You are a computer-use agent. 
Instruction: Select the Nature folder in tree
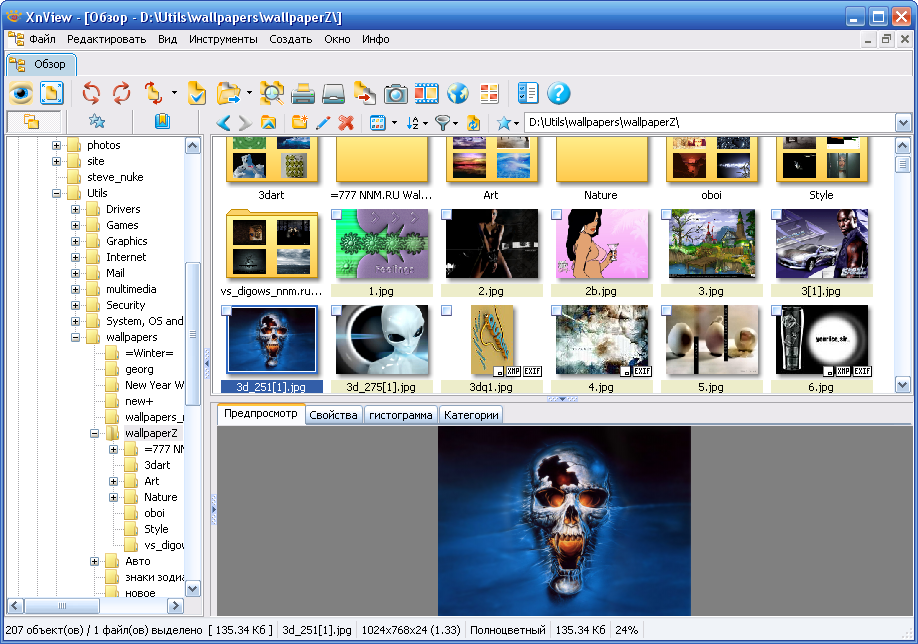[160, 497]
